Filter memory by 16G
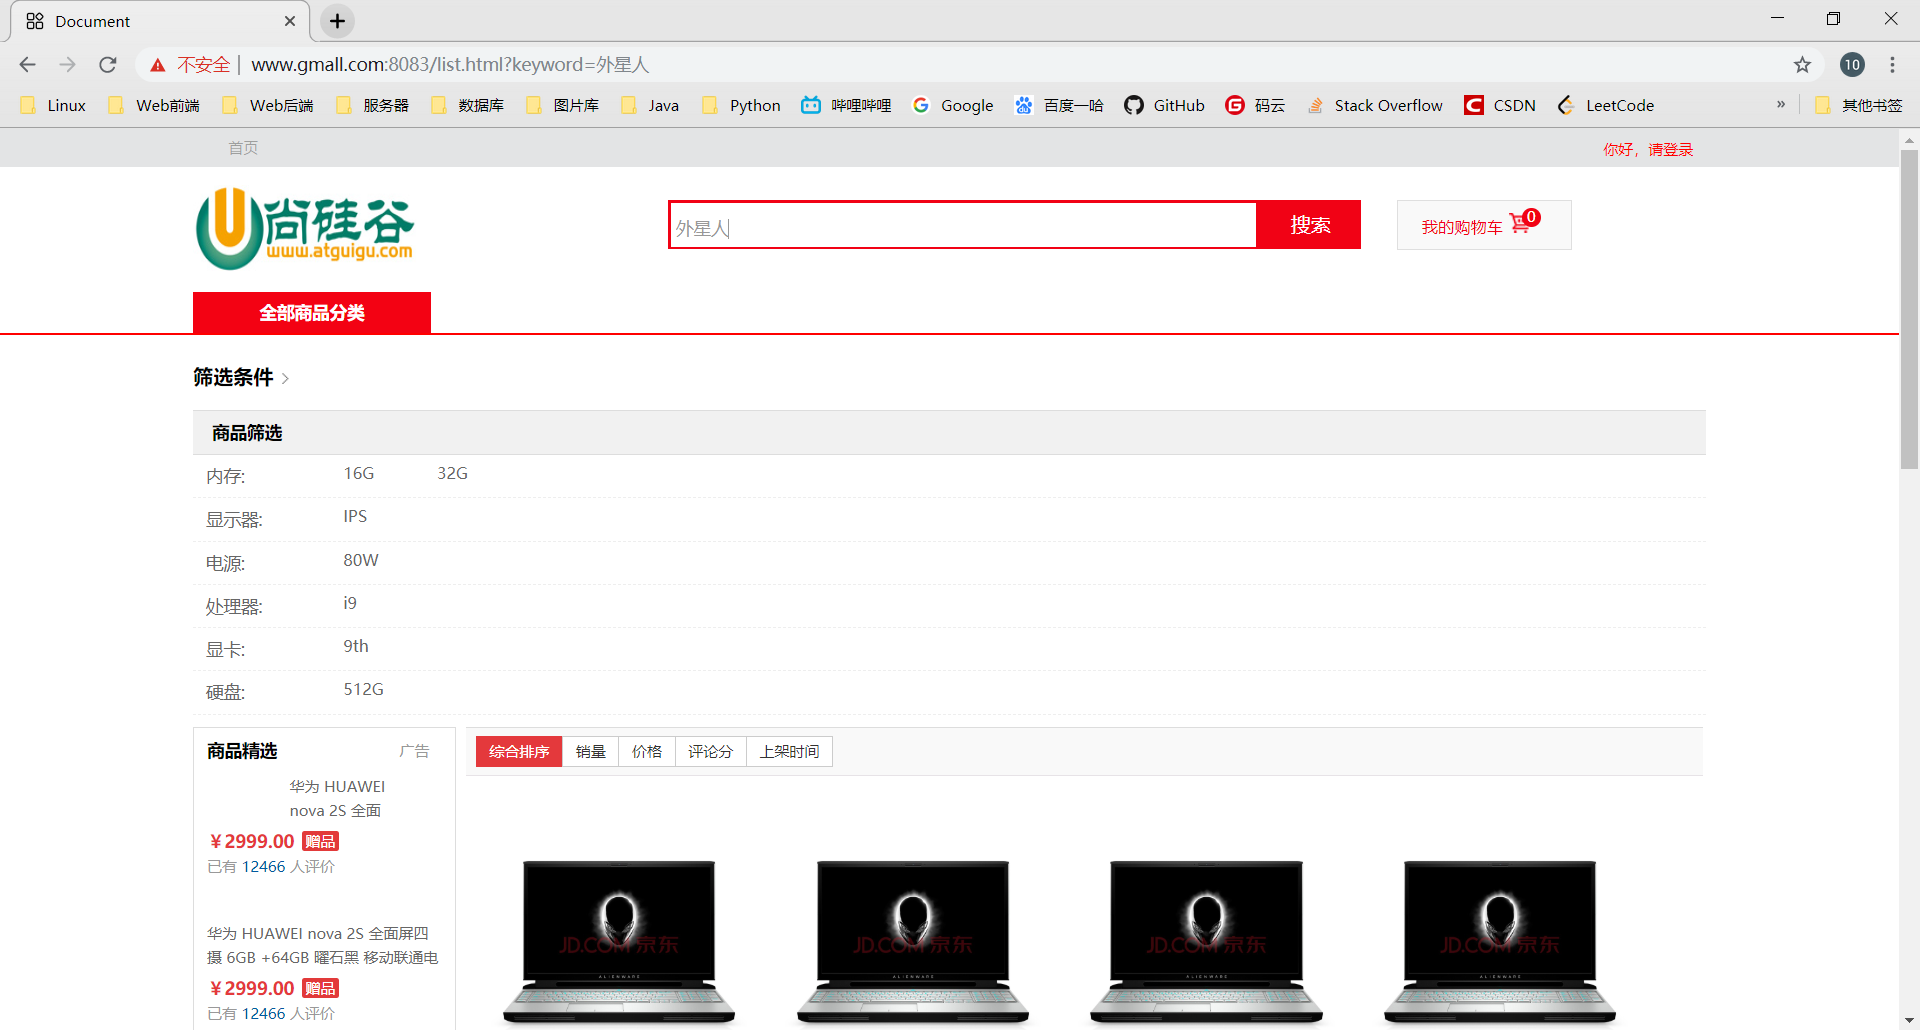The height and width of the screenshot is (1030, 1920). click(x=359, y=474)
